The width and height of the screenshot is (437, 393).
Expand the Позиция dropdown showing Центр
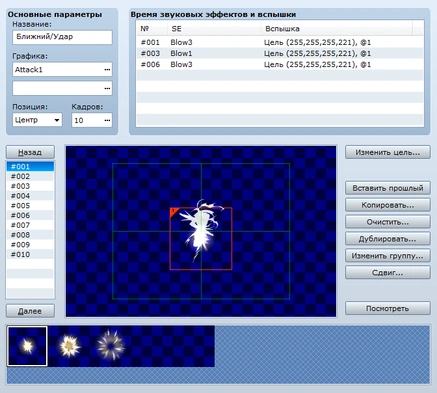click(x=37, y=120)
